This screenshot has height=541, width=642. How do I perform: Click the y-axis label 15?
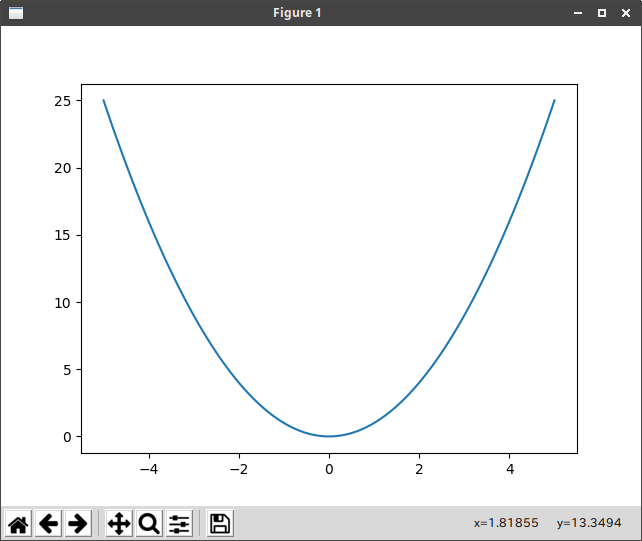tap(63, 235)
